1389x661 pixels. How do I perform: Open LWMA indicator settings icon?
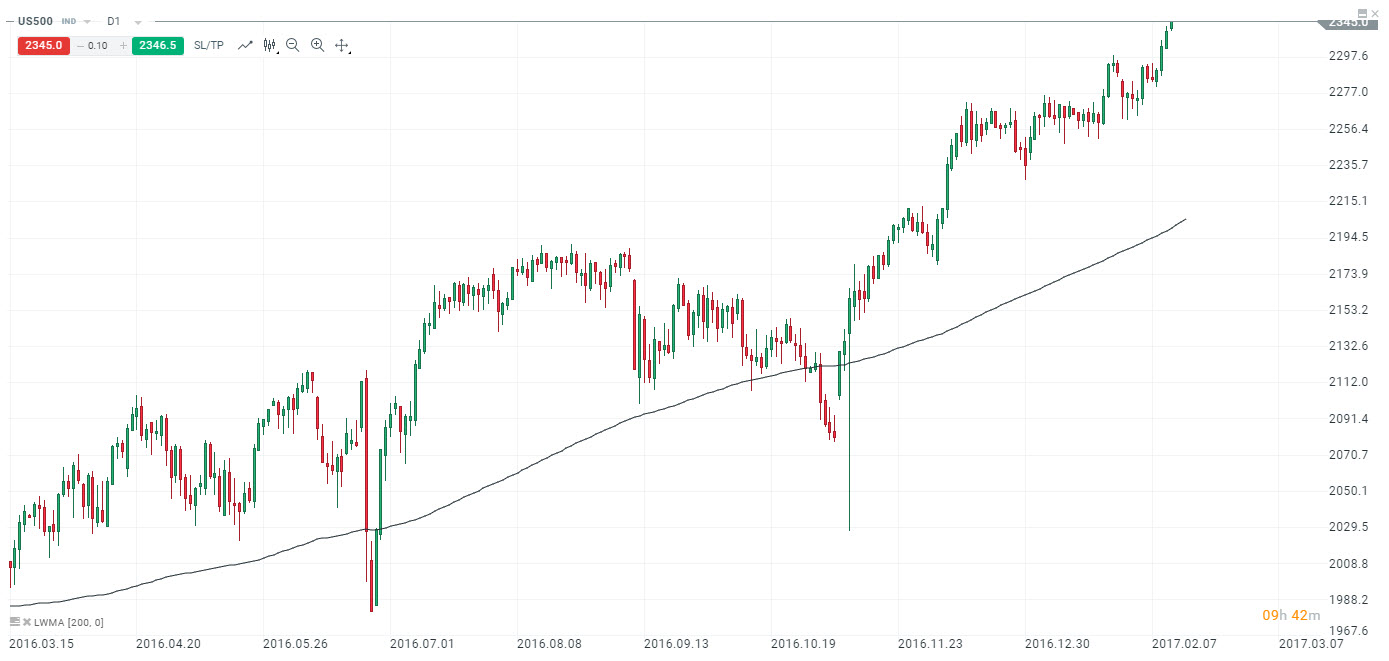coord(14,622)
